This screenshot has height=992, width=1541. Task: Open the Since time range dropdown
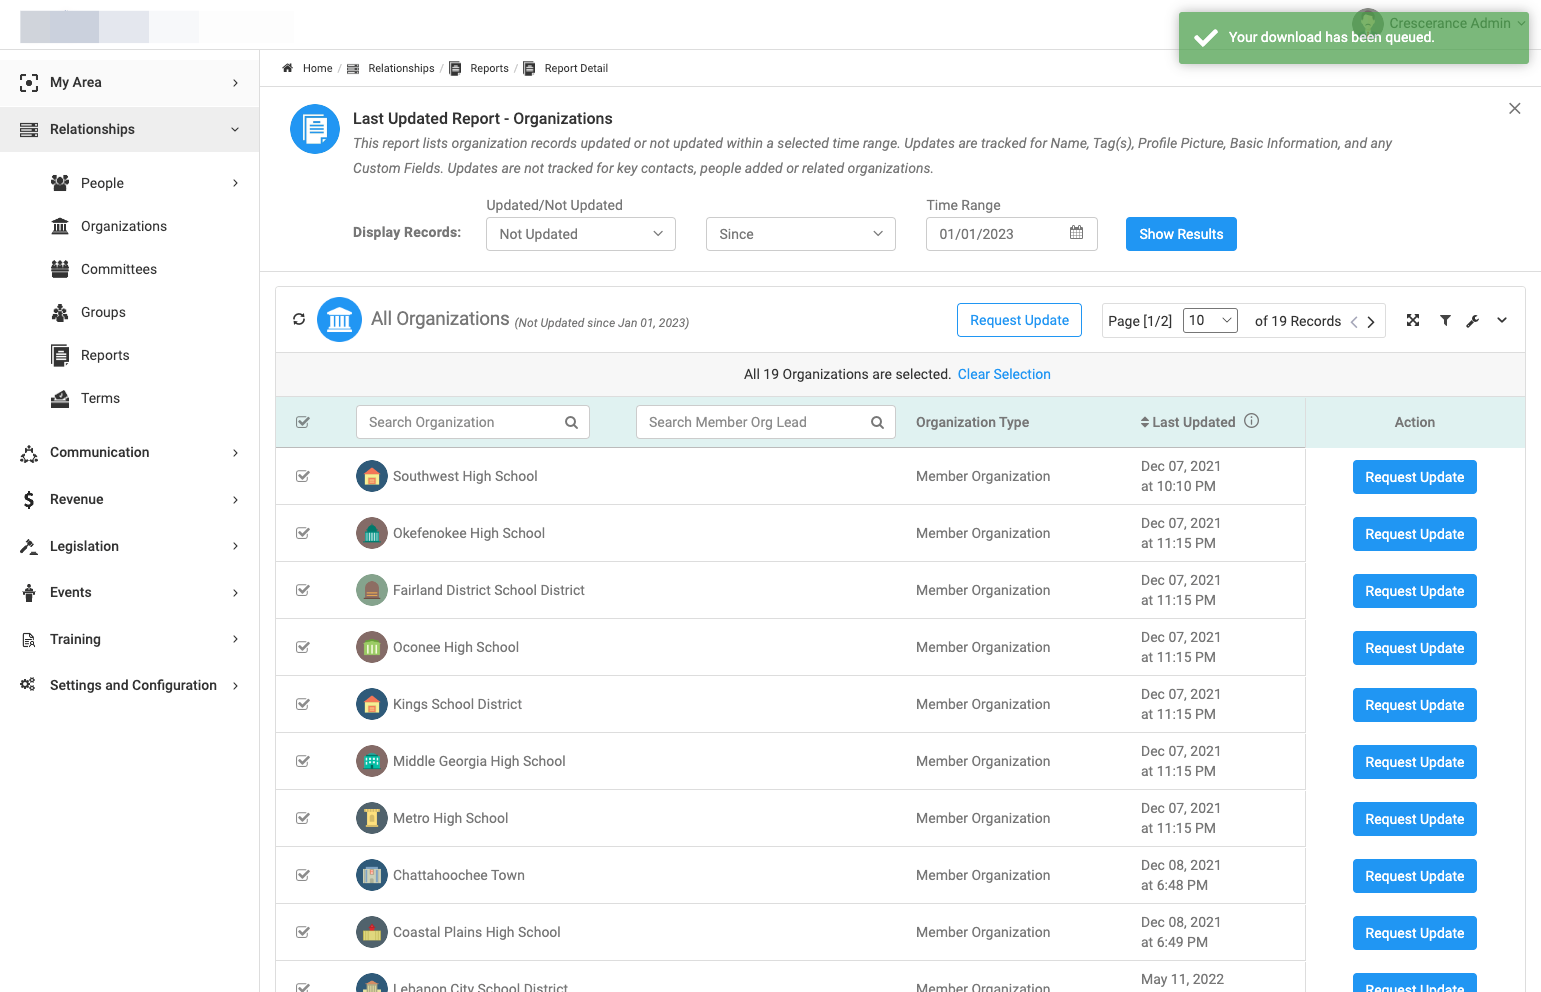(x=801, y=234)
